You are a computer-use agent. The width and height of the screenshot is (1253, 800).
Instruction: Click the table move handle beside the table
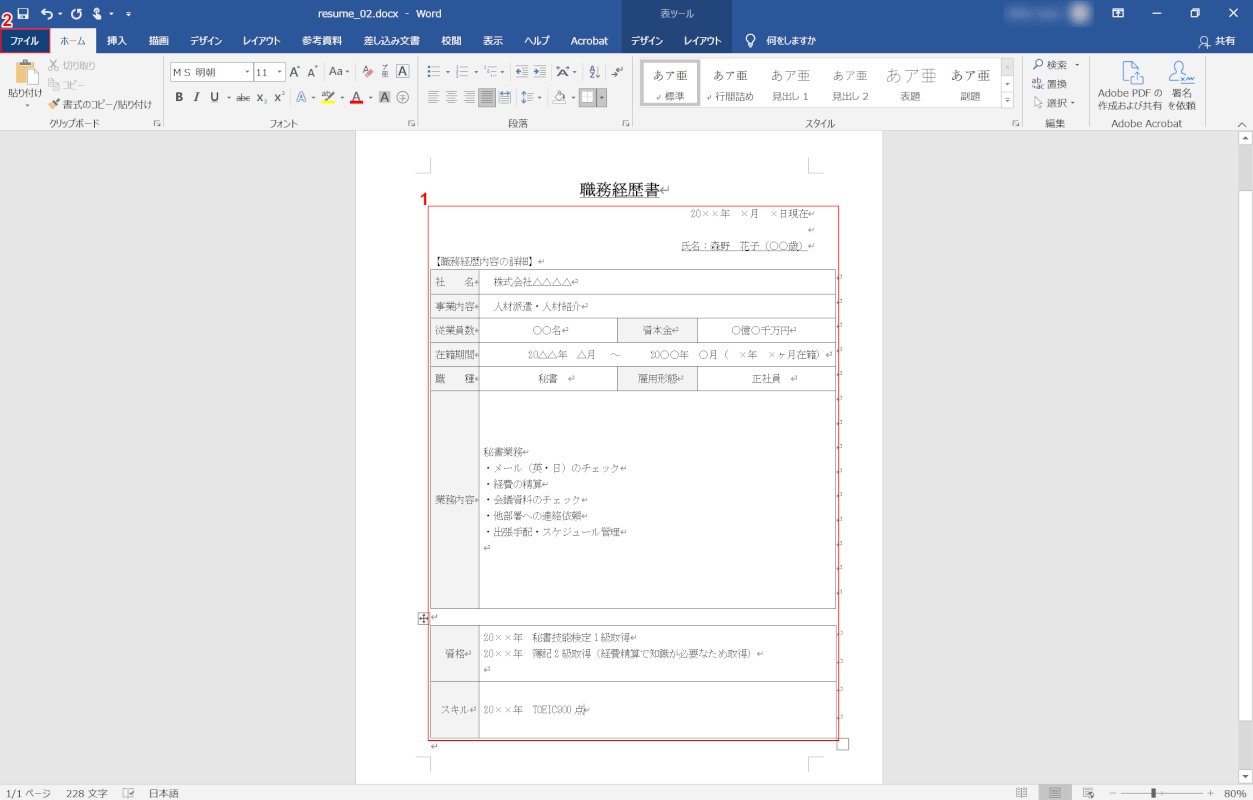click(x=423, y=619)
